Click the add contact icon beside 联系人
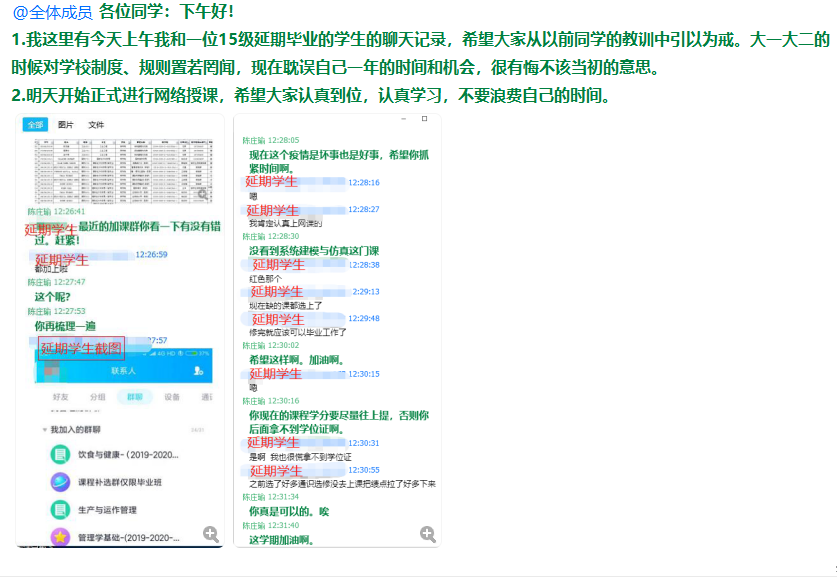The image size is (837, 577). (198, 371)
